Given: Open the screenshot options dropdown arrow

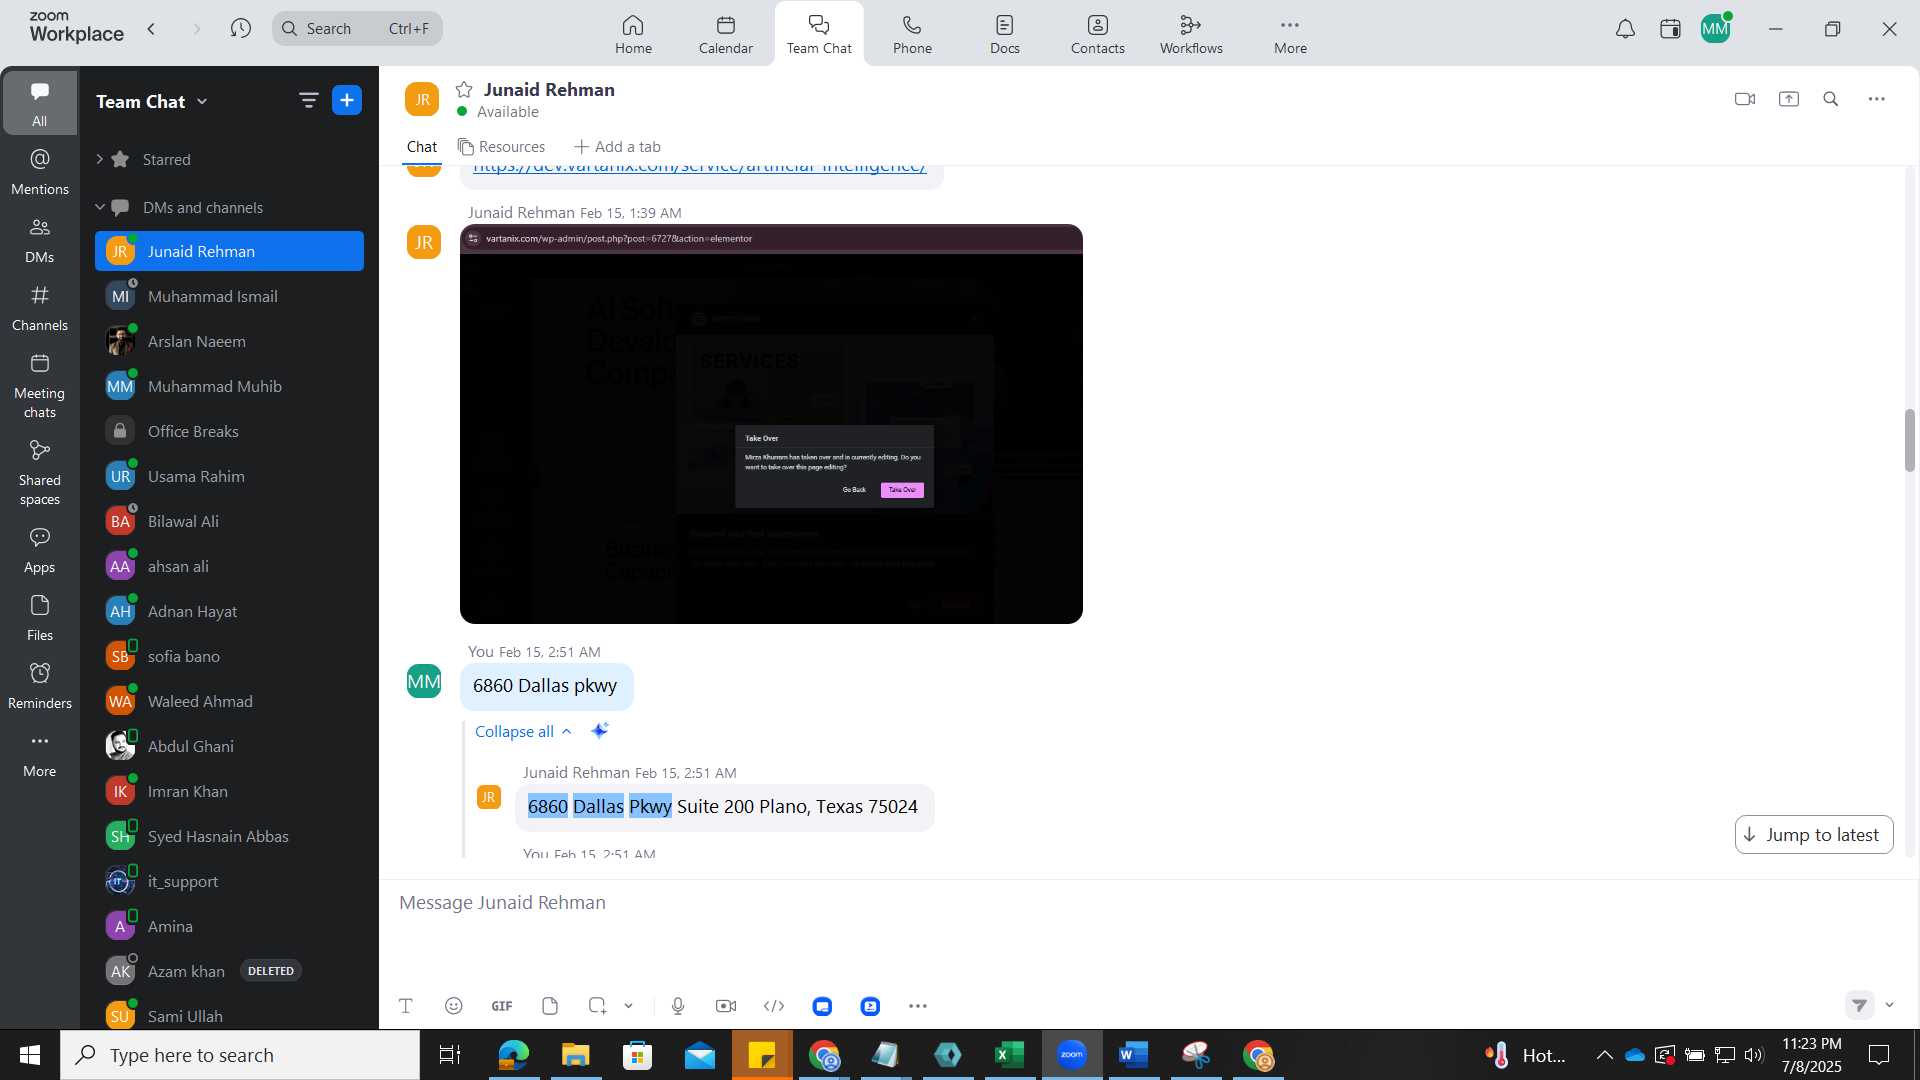Looking at the screenshot, I should [629, 1006].
